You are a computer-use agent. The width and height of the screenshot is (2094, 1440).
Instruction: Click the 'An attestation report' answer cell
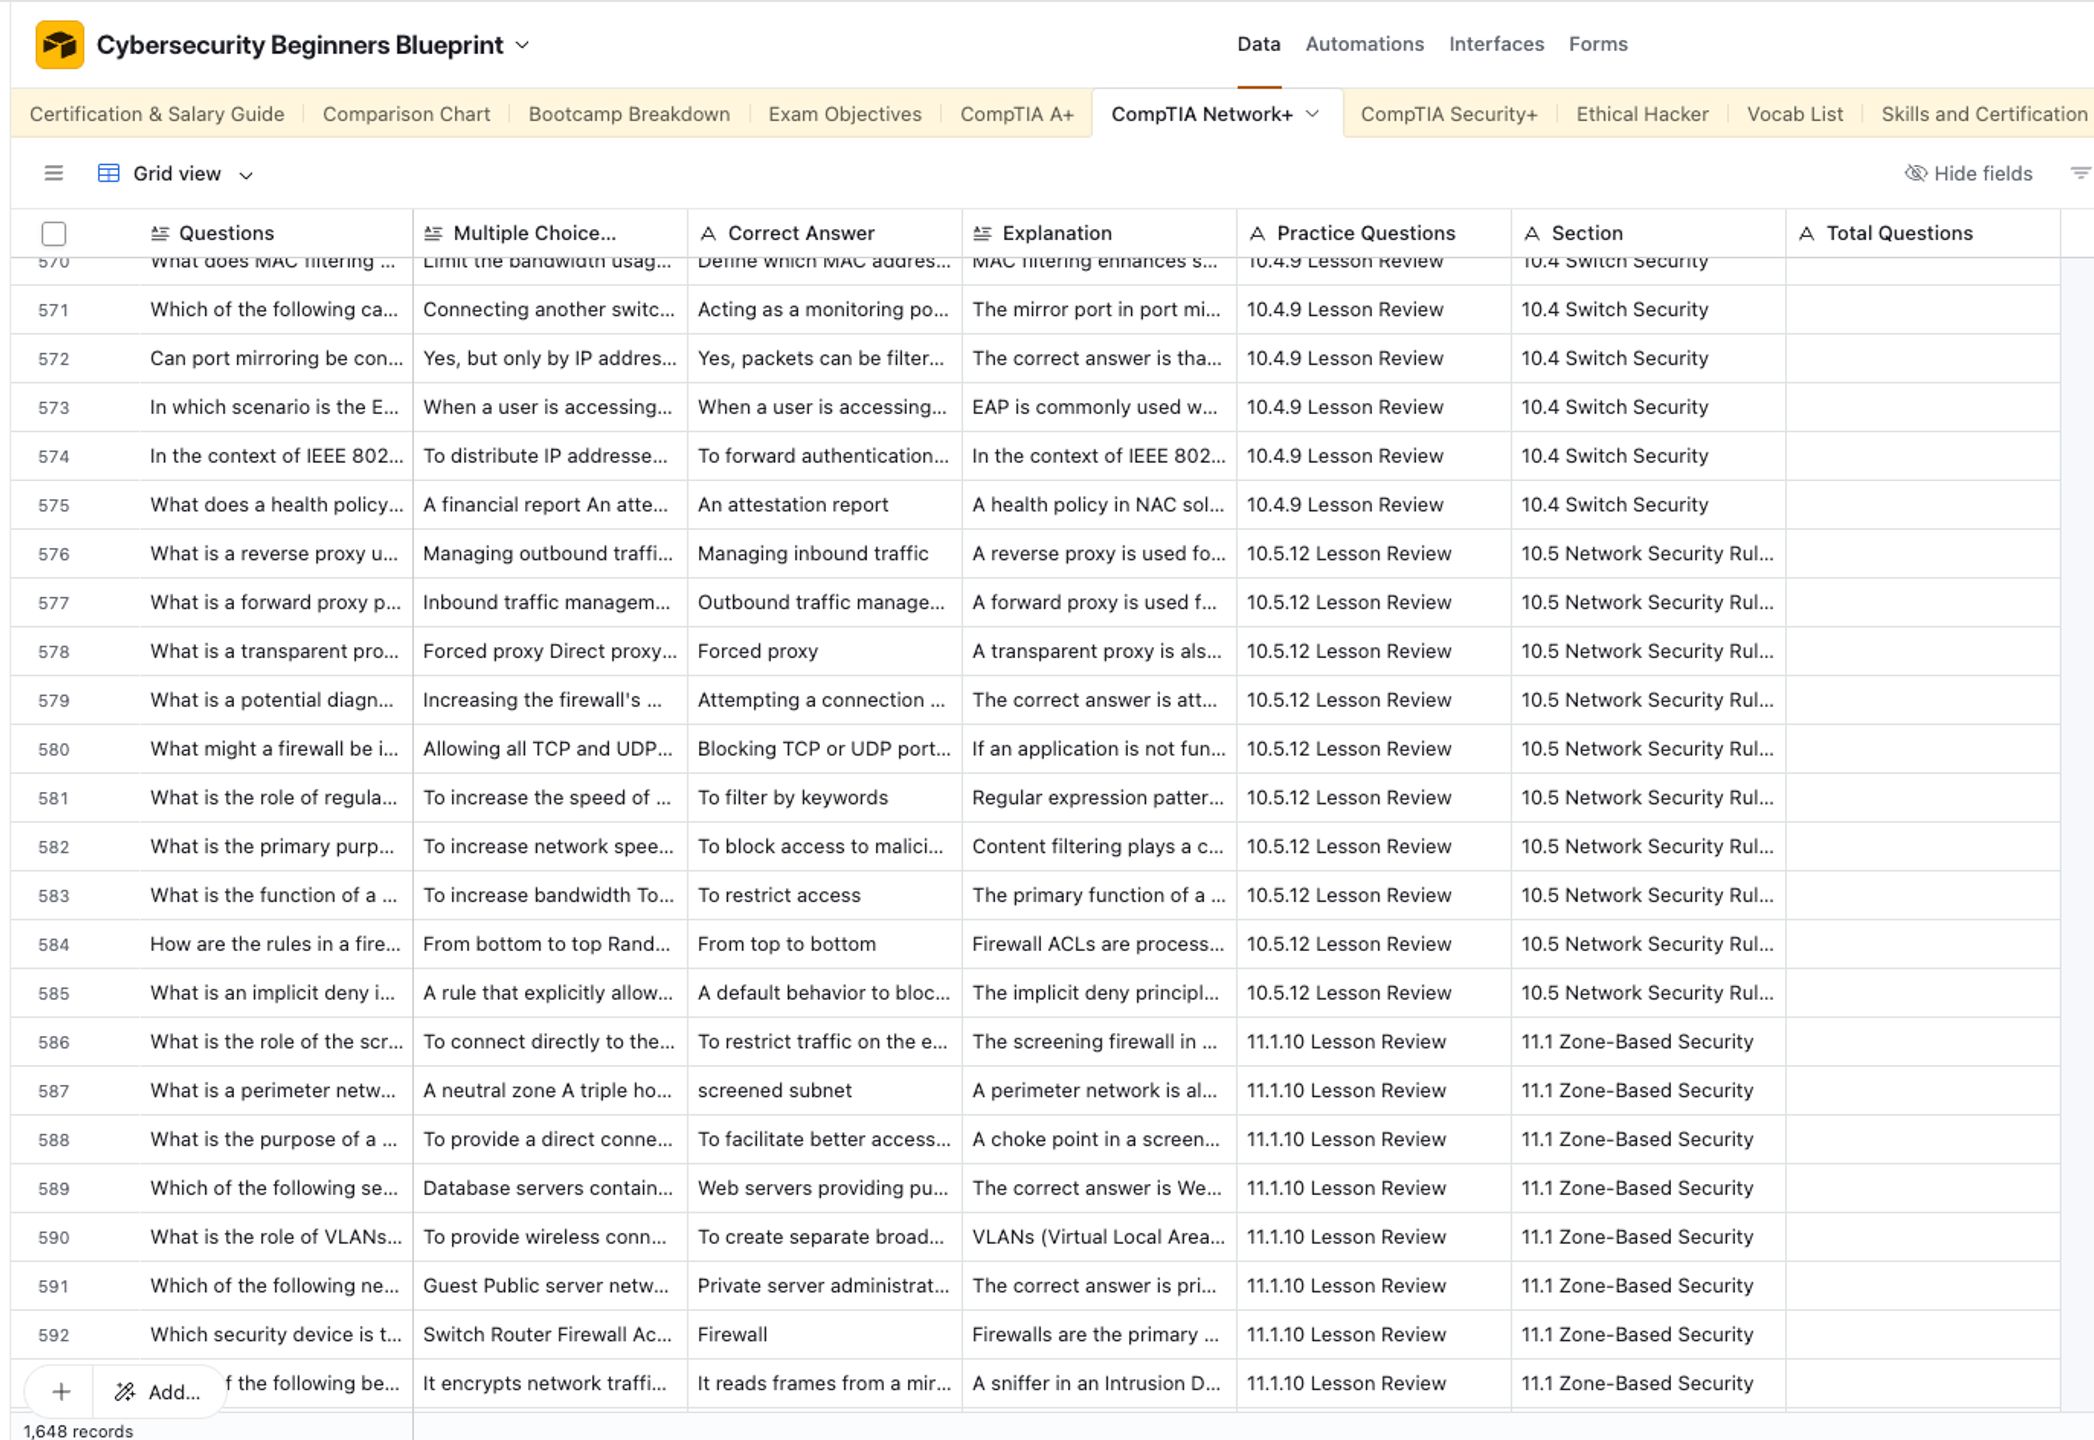click(825, 505)
